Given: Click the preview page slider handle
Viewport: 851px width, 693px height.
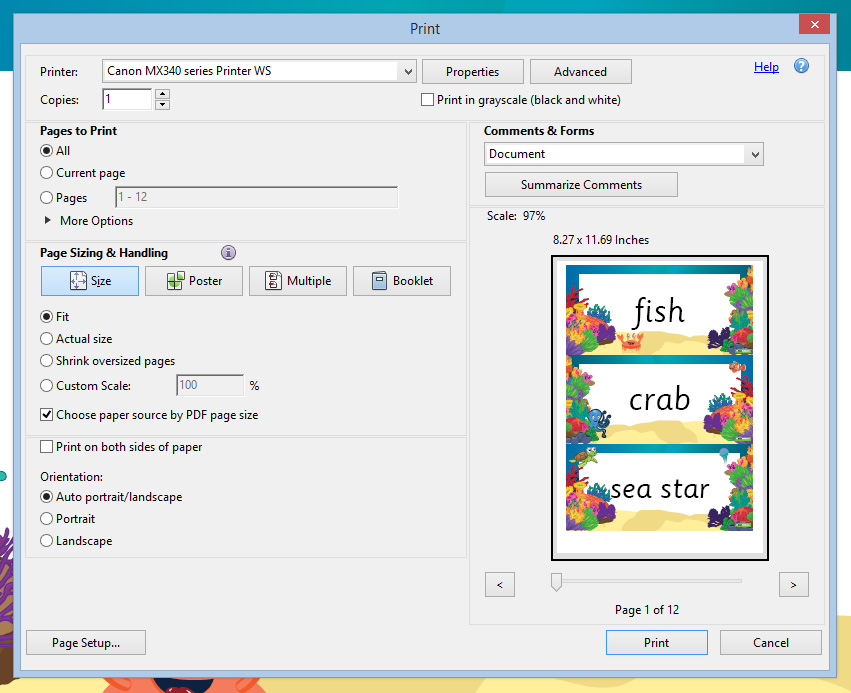Looking at the screenshot, I should (556, 582).
